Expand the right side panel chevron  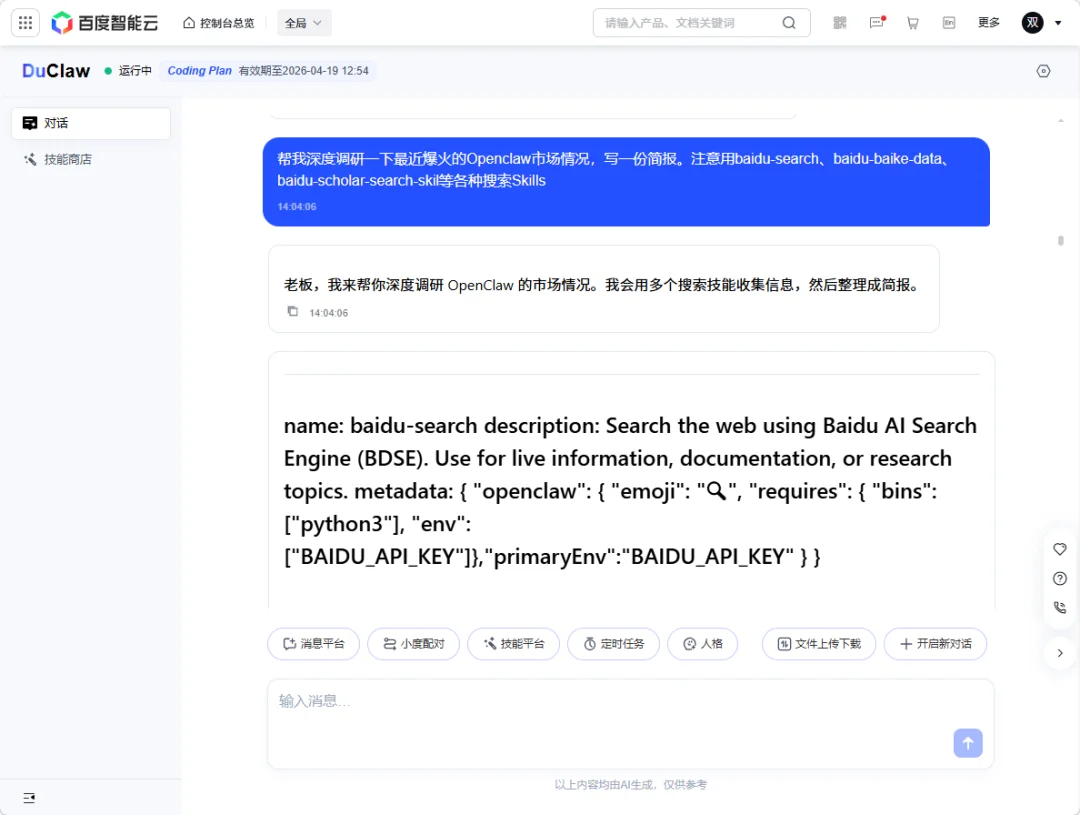click(x=1060, y=652)
